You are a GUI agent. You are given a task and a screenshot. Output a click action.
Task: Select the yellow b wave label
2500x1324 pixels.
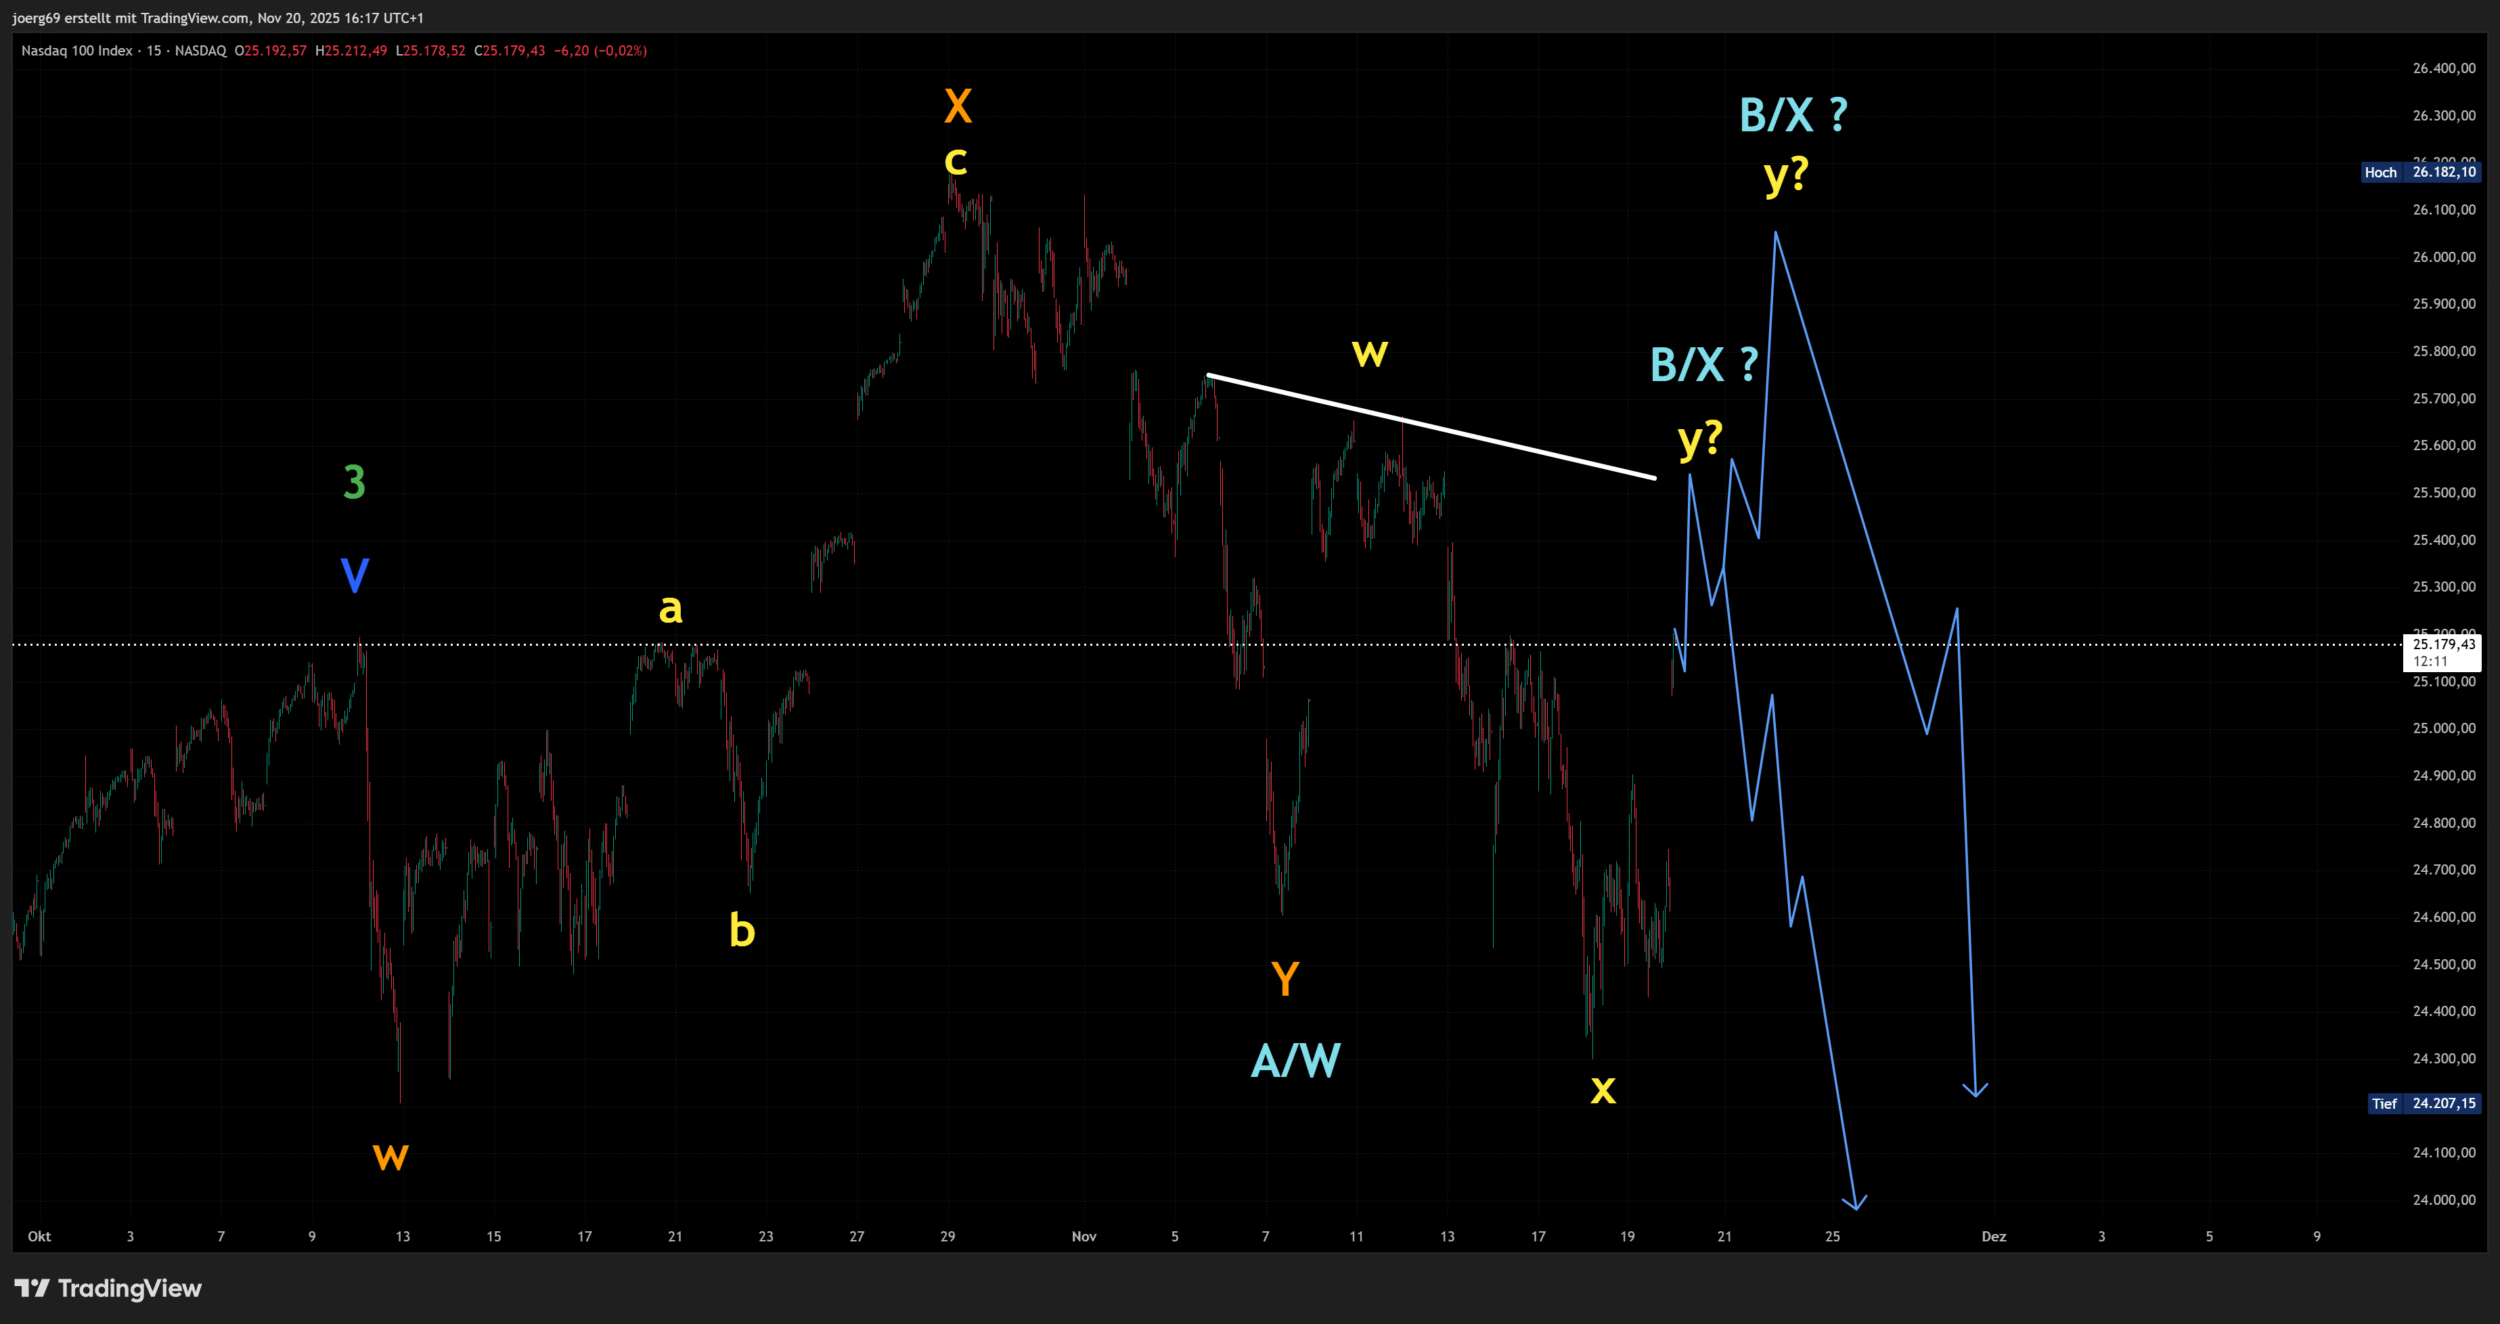(741, 930)
